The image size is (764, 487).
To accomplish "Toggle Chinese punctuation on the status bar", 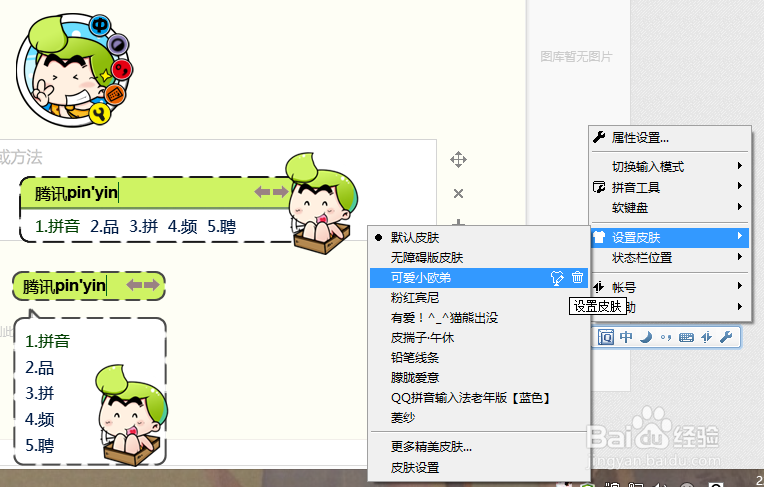I will point(666,337).
